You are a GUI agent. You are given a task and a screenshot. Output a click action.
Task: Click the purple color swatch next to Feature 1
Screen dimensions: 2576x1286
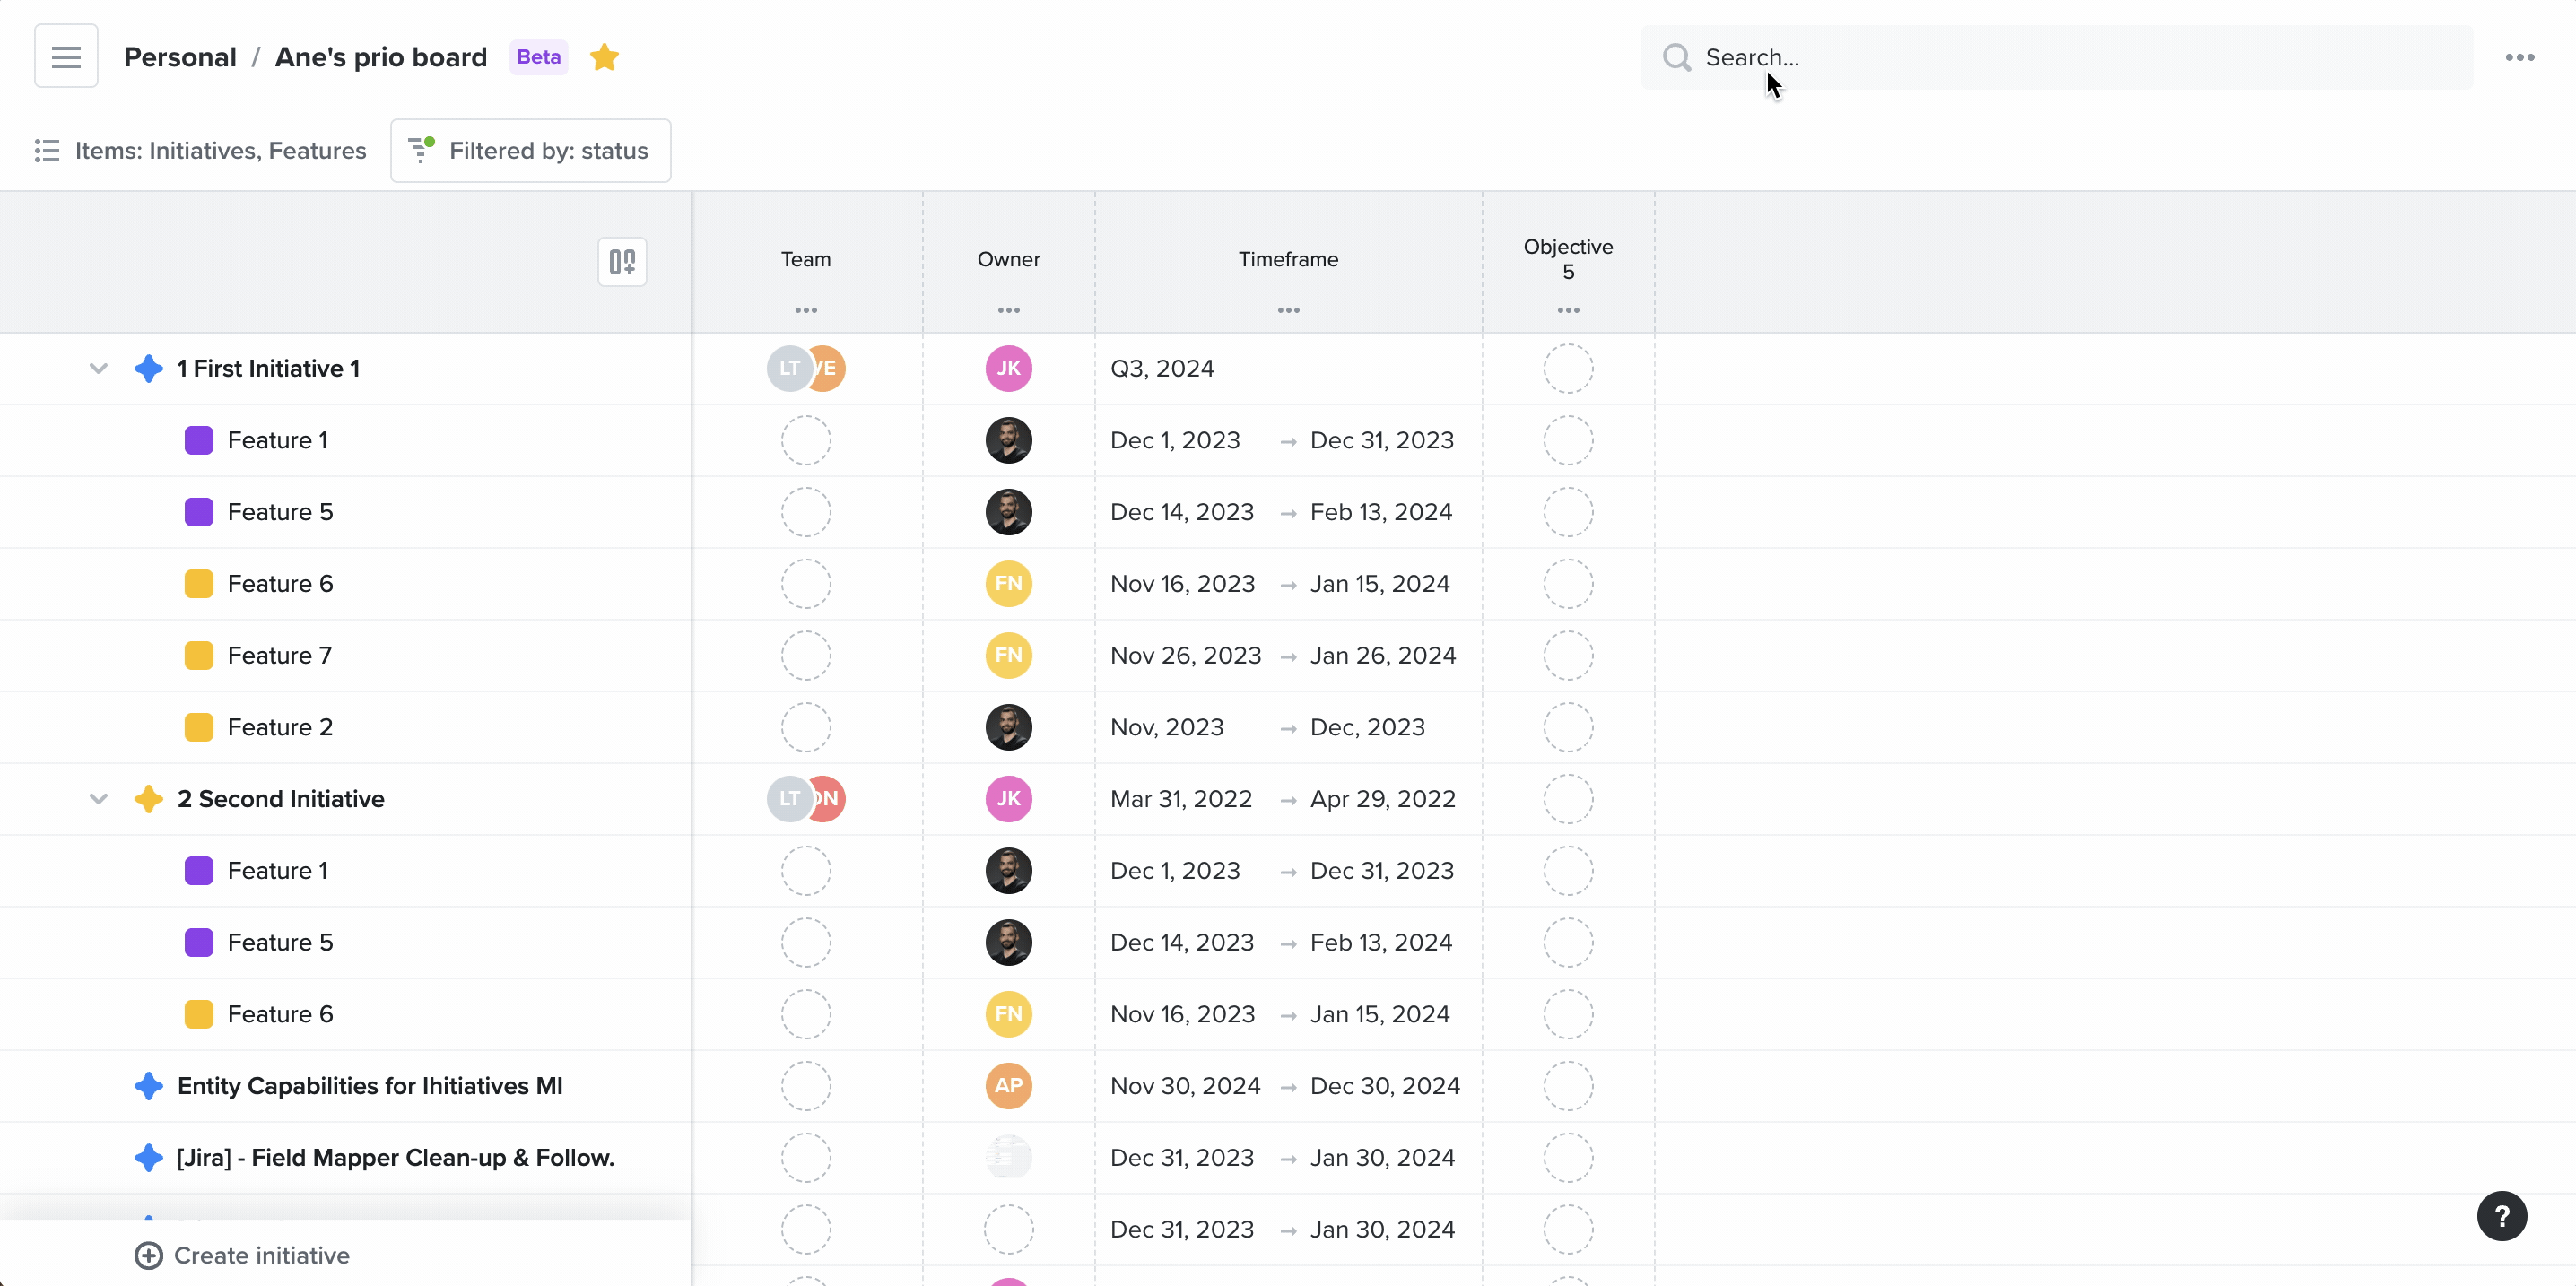click(199, 440)
